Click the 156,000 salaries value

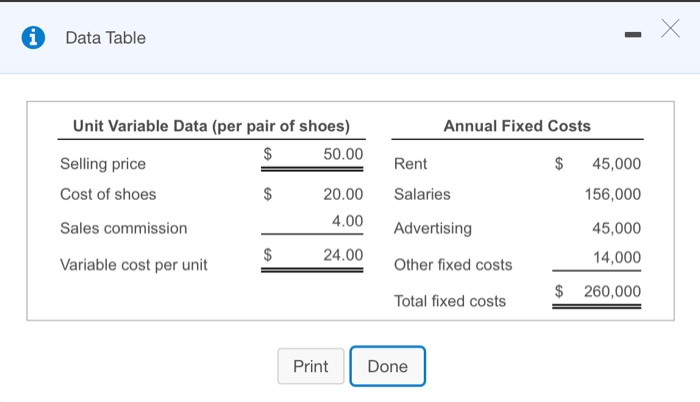pos(613,194)
